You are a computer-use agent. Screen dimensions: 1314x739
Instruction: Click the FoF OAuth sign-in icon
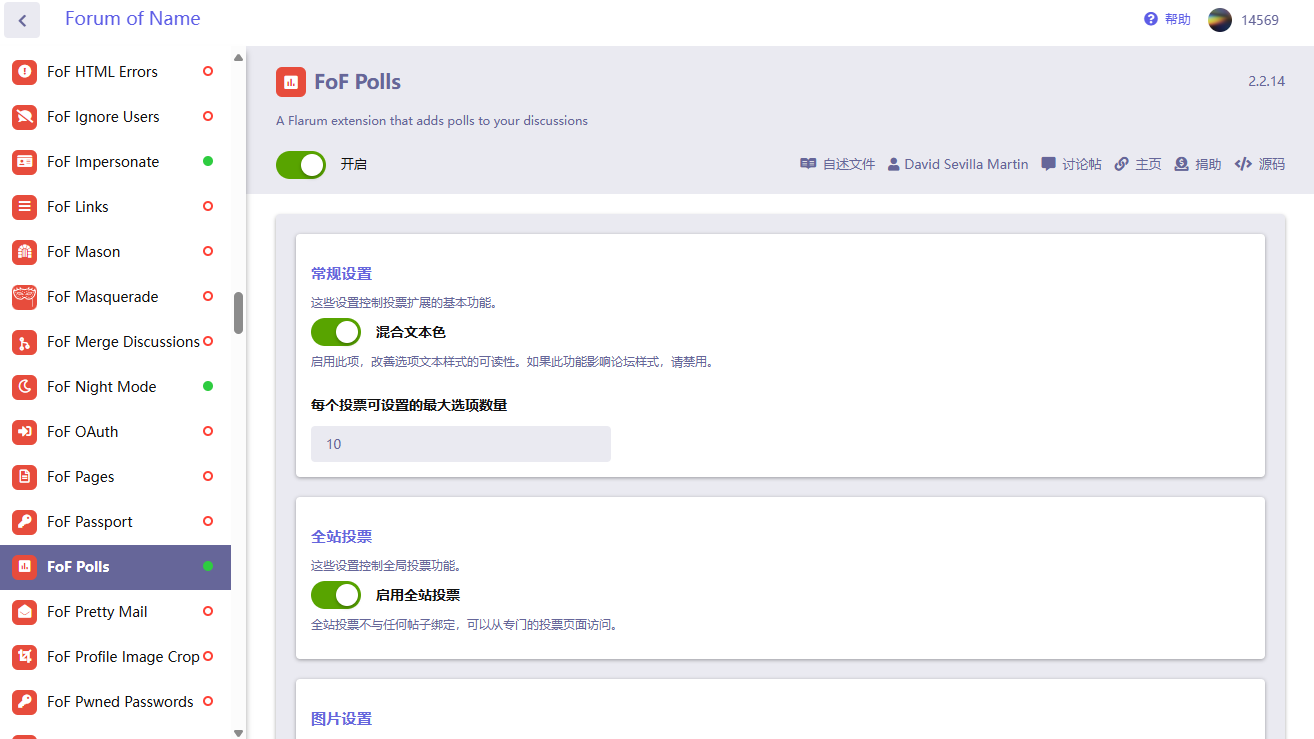click(24, 432)
